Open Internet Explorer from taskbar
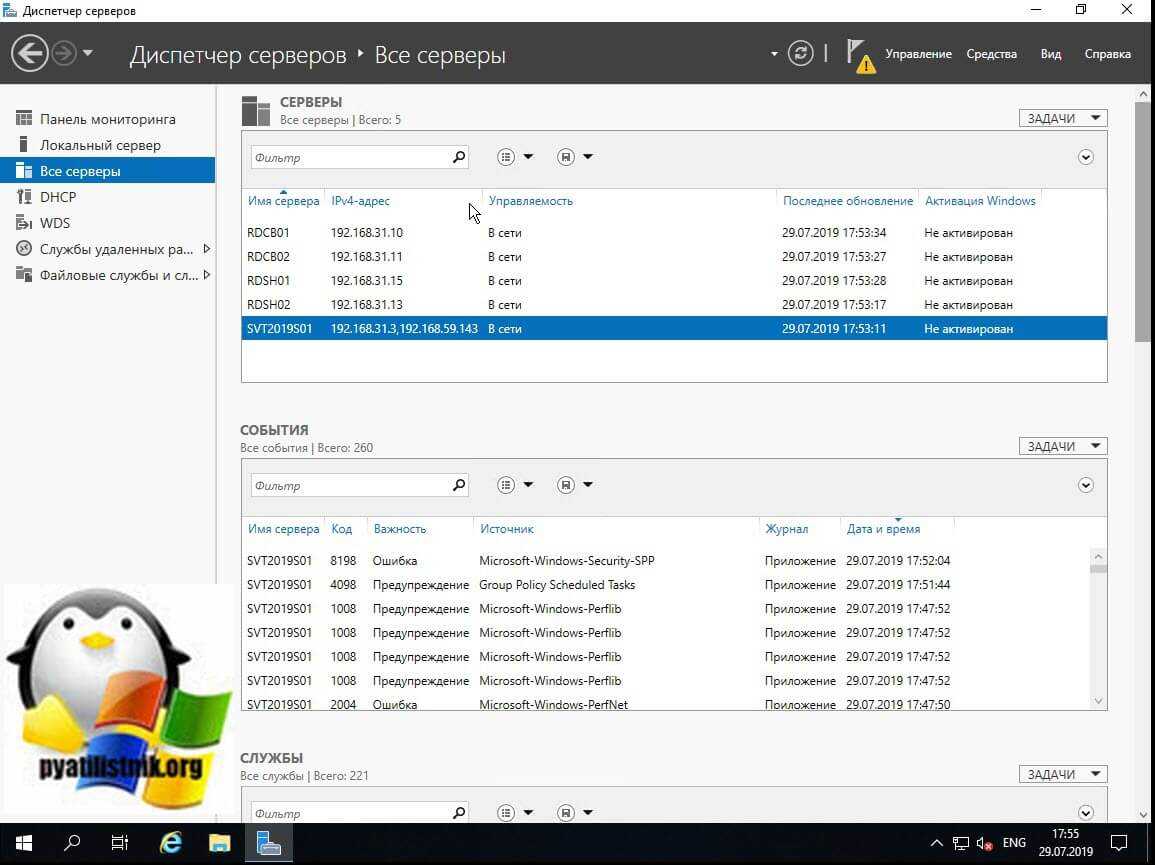 click(171, 843)
